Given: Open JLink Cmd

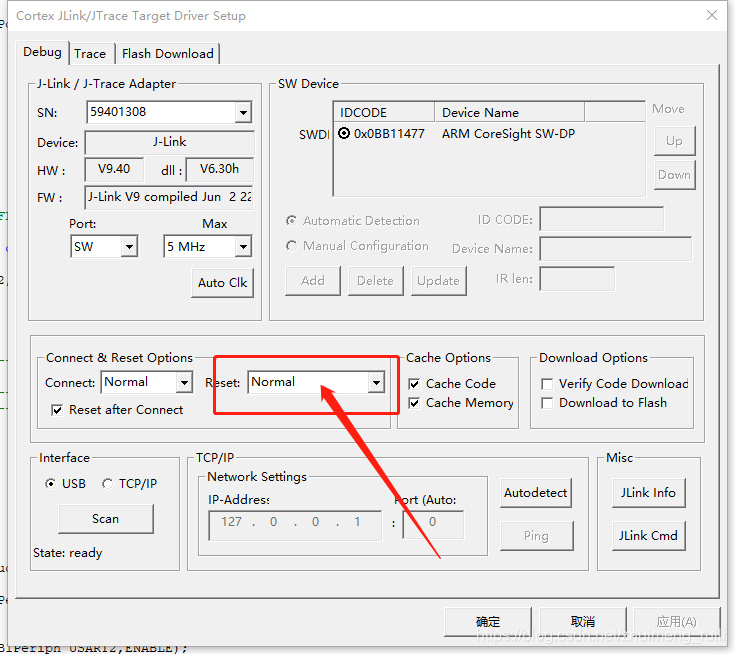Looking at the screenshot, I should point(648,535).
